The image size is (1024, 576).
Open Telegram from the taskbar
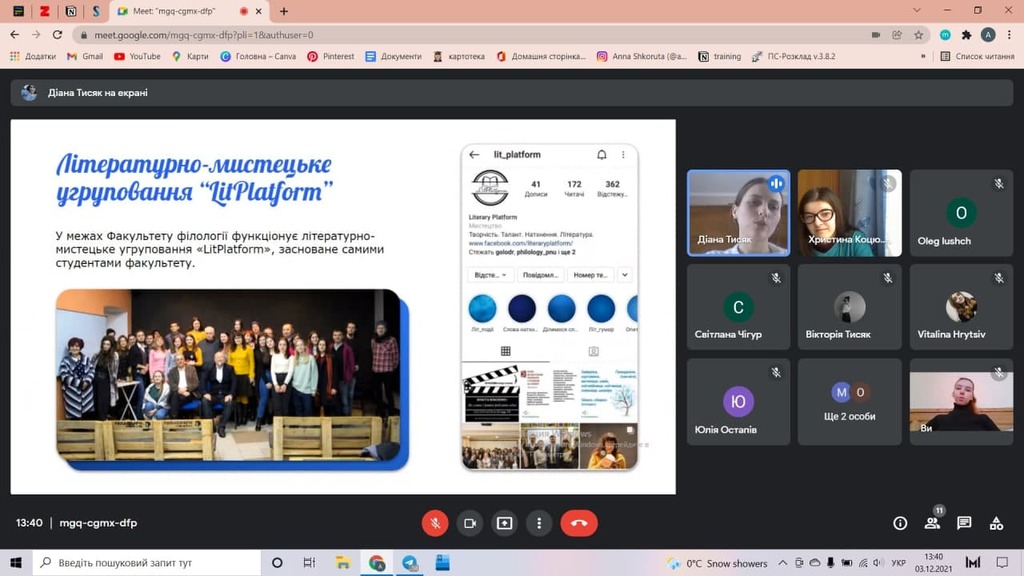(x=409, y=562)
